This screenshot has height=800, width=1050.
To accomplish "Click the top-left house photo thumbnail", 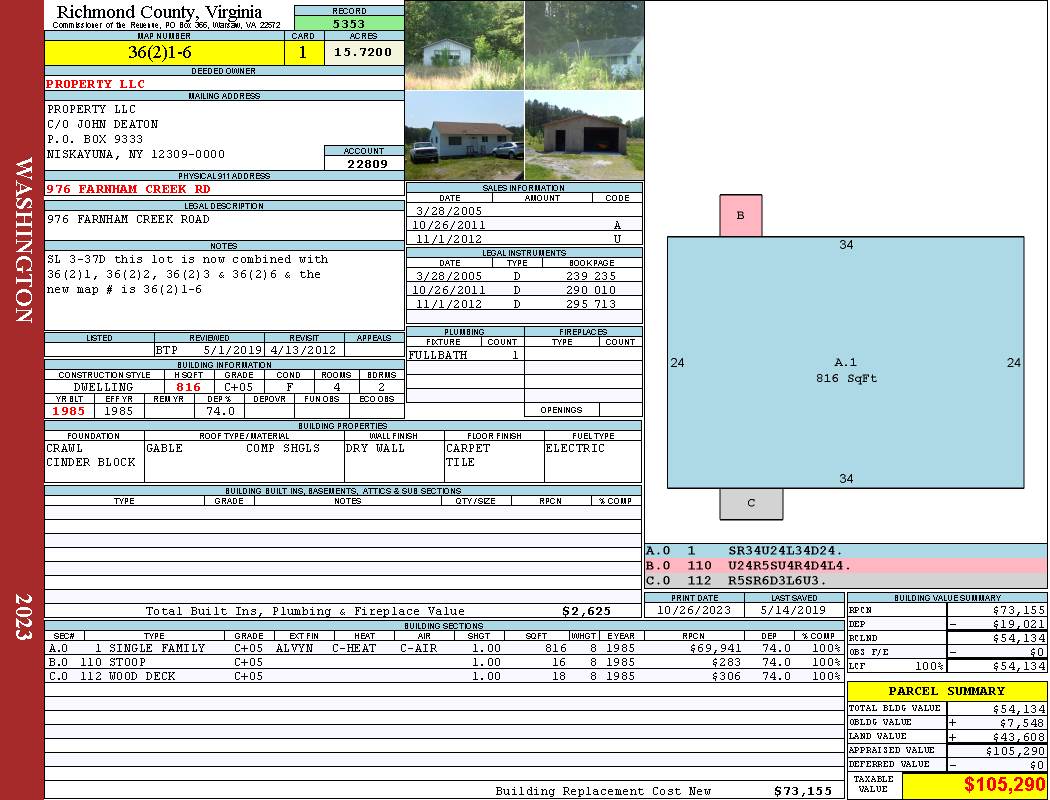I will [x=464, y=46].
